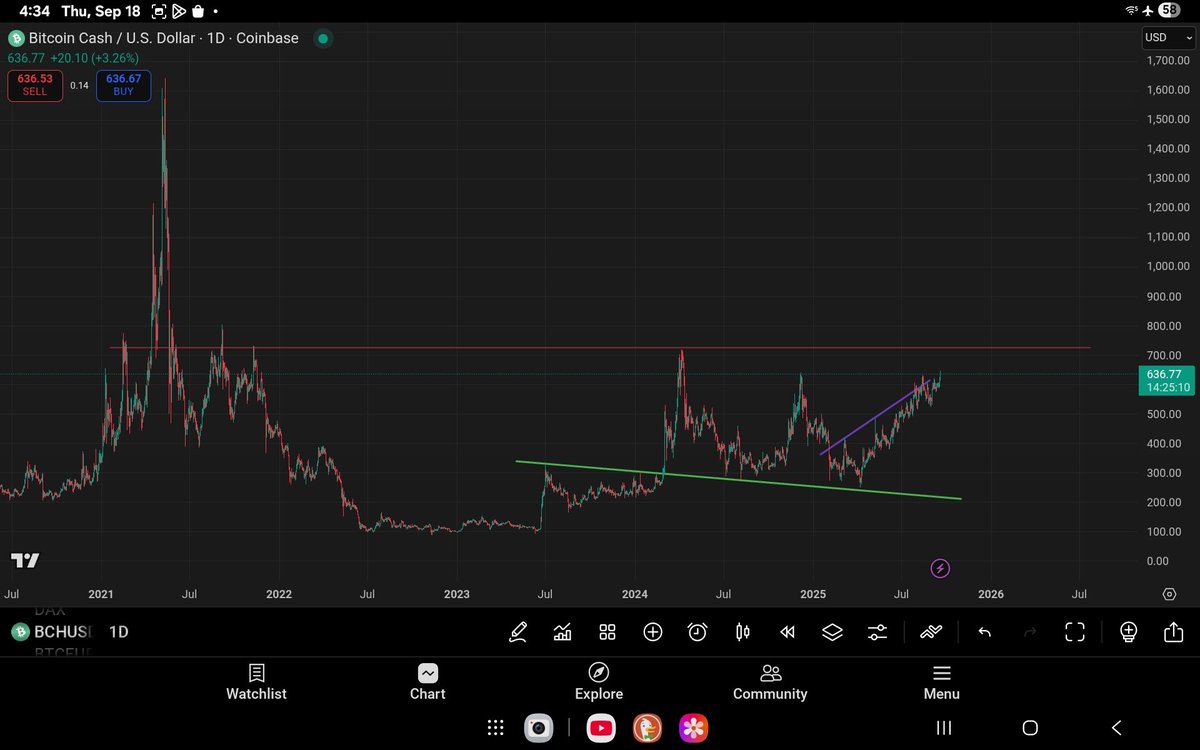Enter fullscreen chart mode

(x=1075, y=632)
